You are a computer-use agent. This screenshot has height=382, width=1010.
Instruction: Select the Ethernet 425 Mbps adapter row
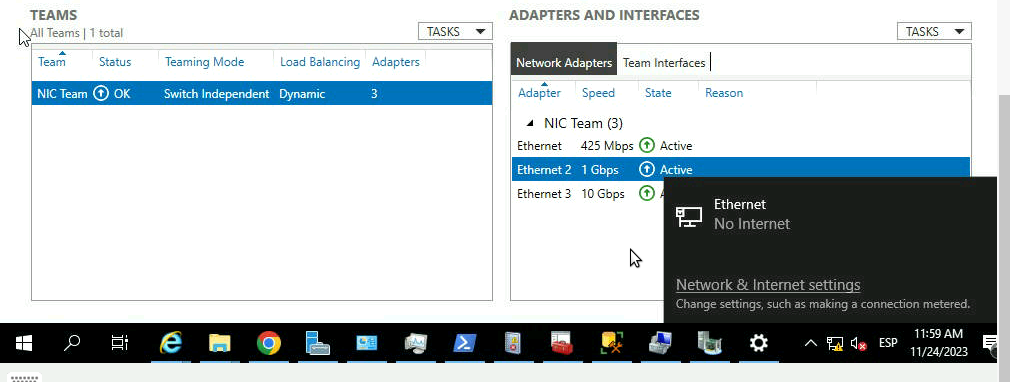coord(741,146)
